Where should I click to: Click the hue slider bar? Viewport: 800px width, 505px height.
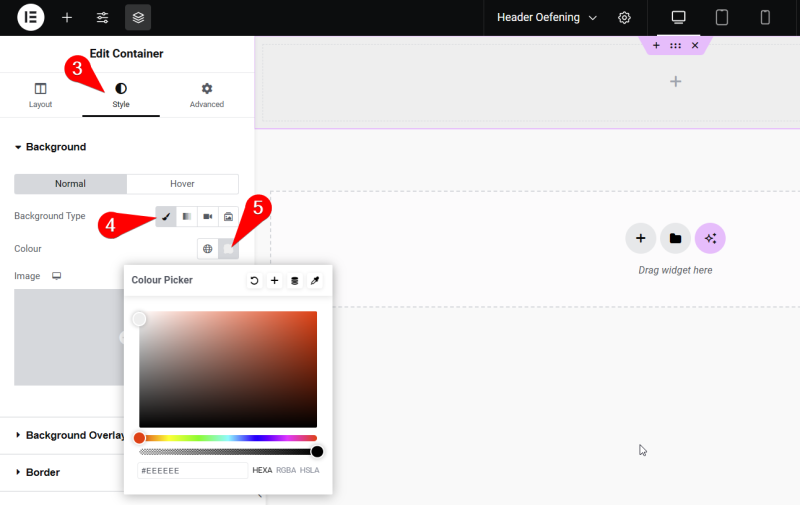[228, 438]
